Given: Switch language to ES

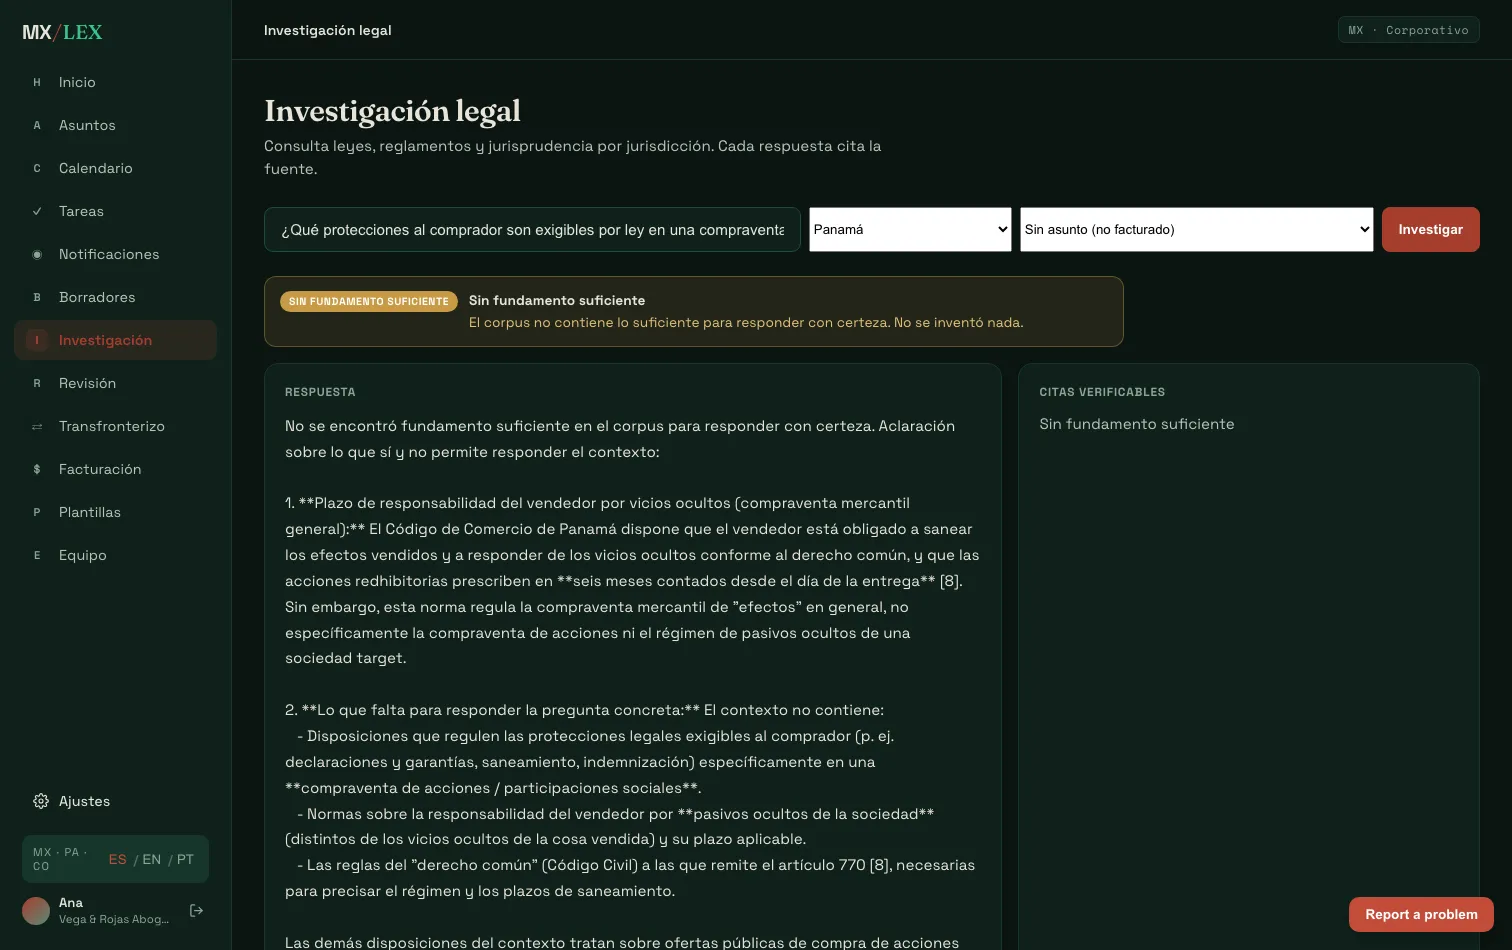Looking at the screenshot, I should tap(118, 859).
